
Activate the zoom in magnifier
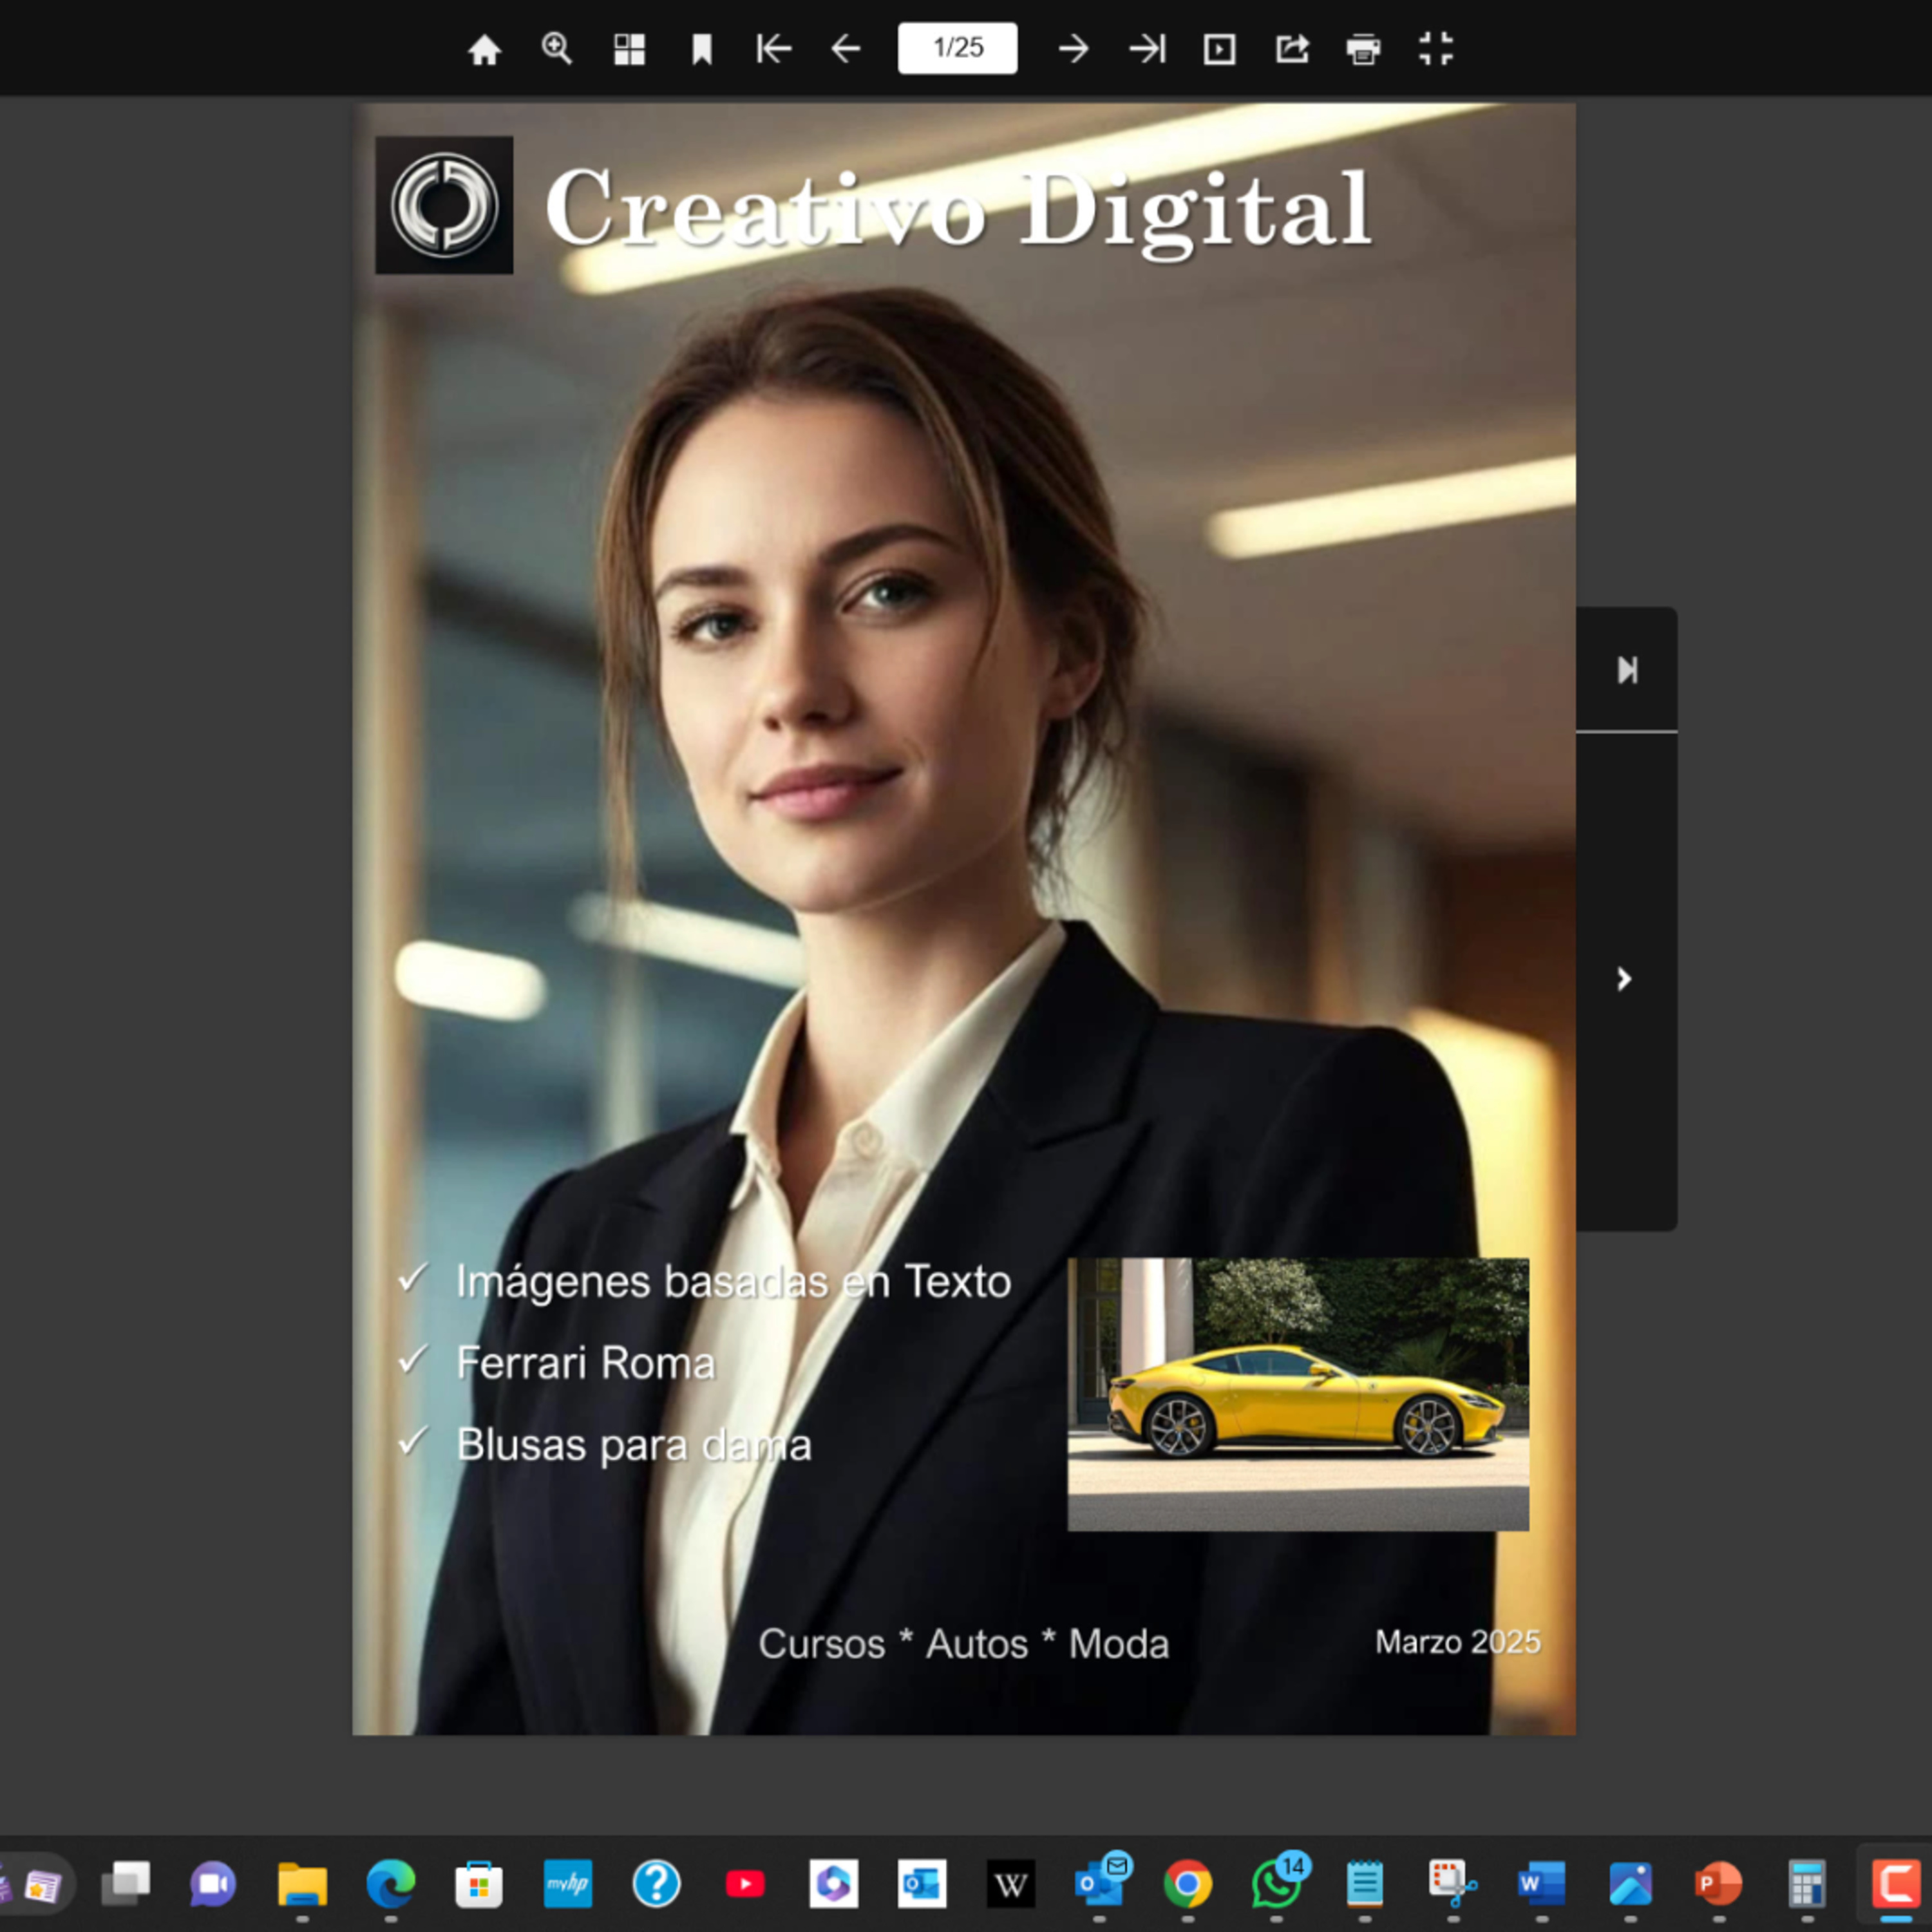[x=557, y=48]
